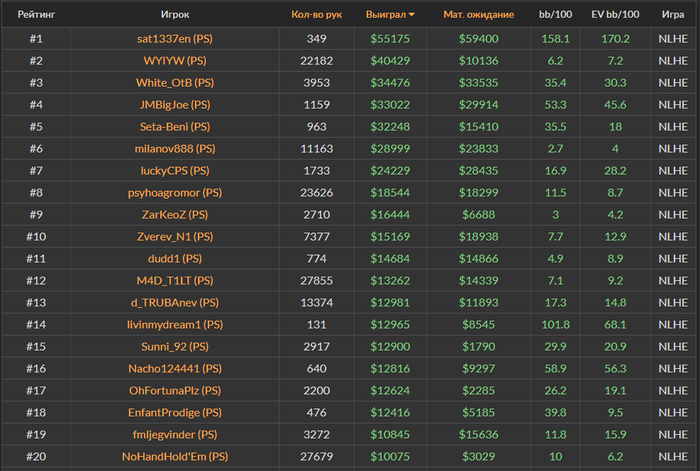Click the sort arrow beside Выиграл

[x=413, y=15]
